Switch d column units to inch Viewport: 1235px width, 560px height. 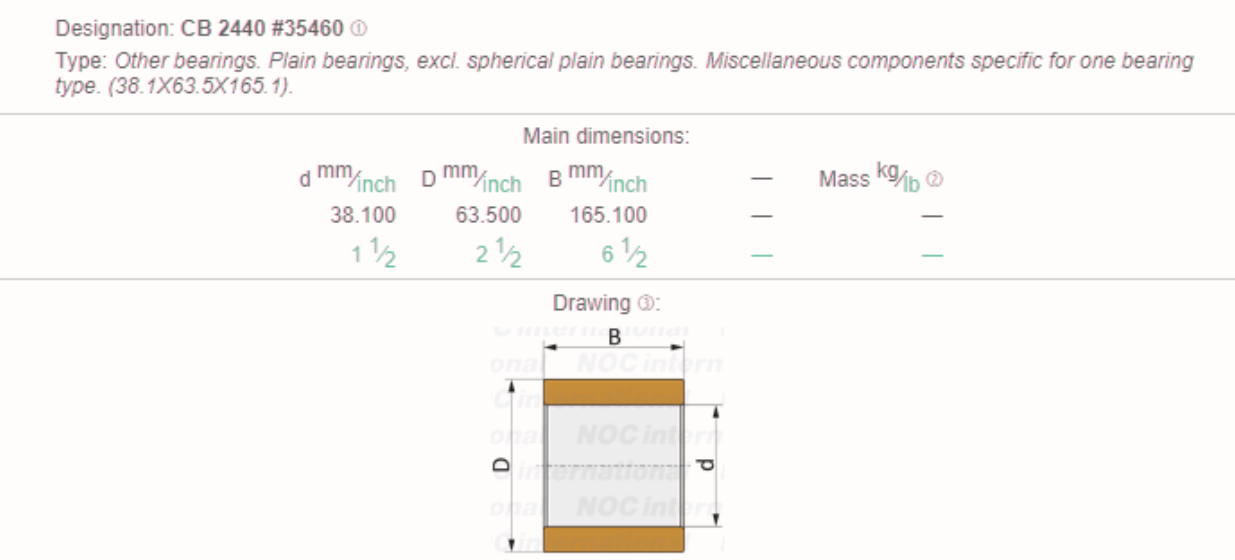pyautogui.click(x=376, y=185)
